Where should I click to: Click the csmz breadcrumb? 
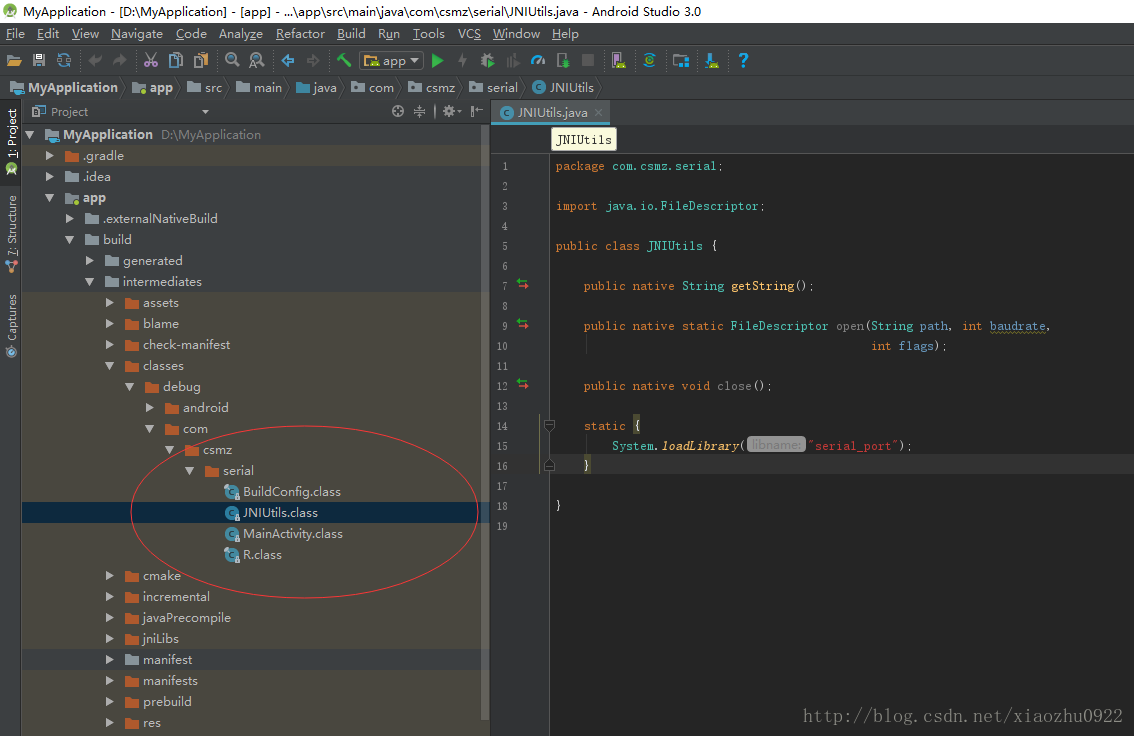[432, 87]
